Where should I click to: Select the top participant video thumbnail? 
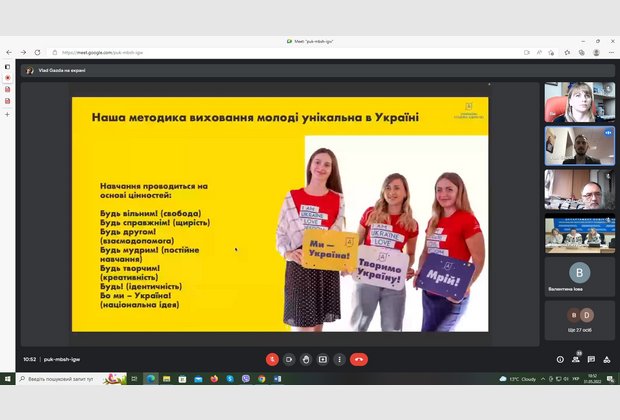(579, 102)
